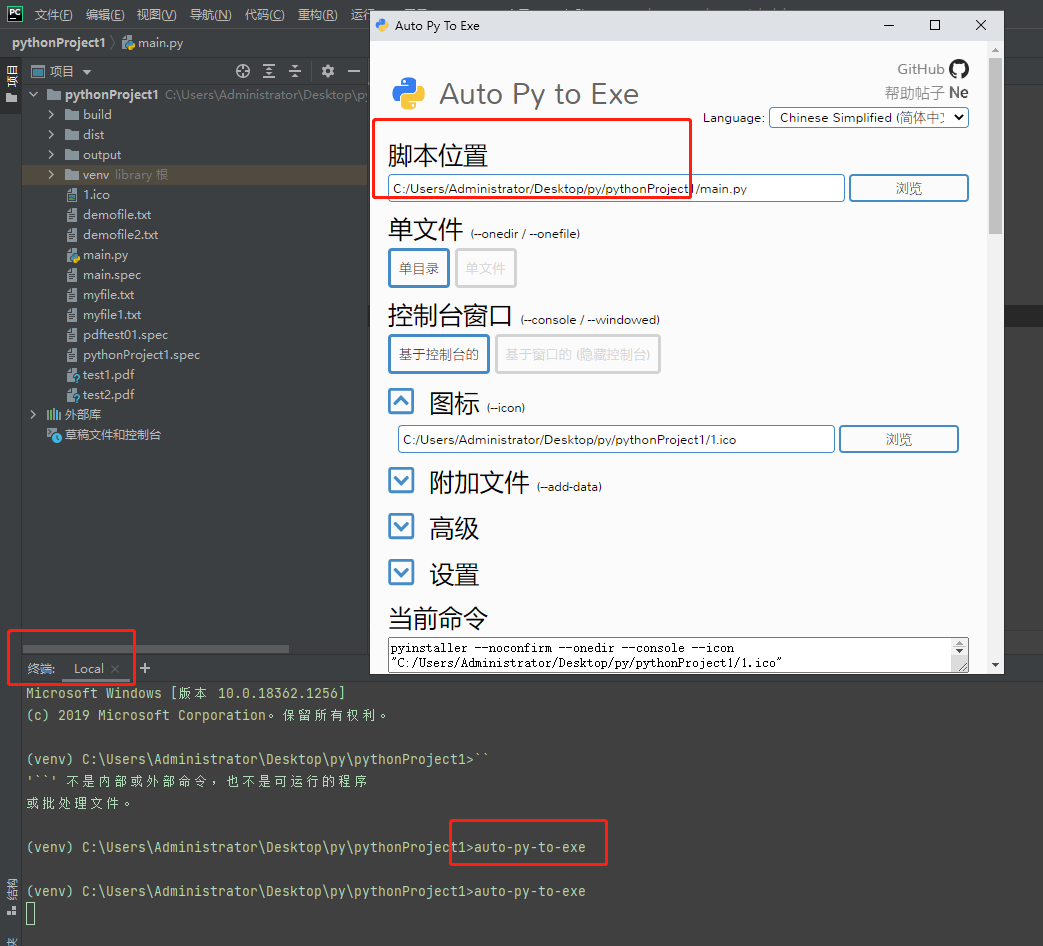Expand the venv folder
This screenshot has width=1043, height=946.
tap(51, 174)
